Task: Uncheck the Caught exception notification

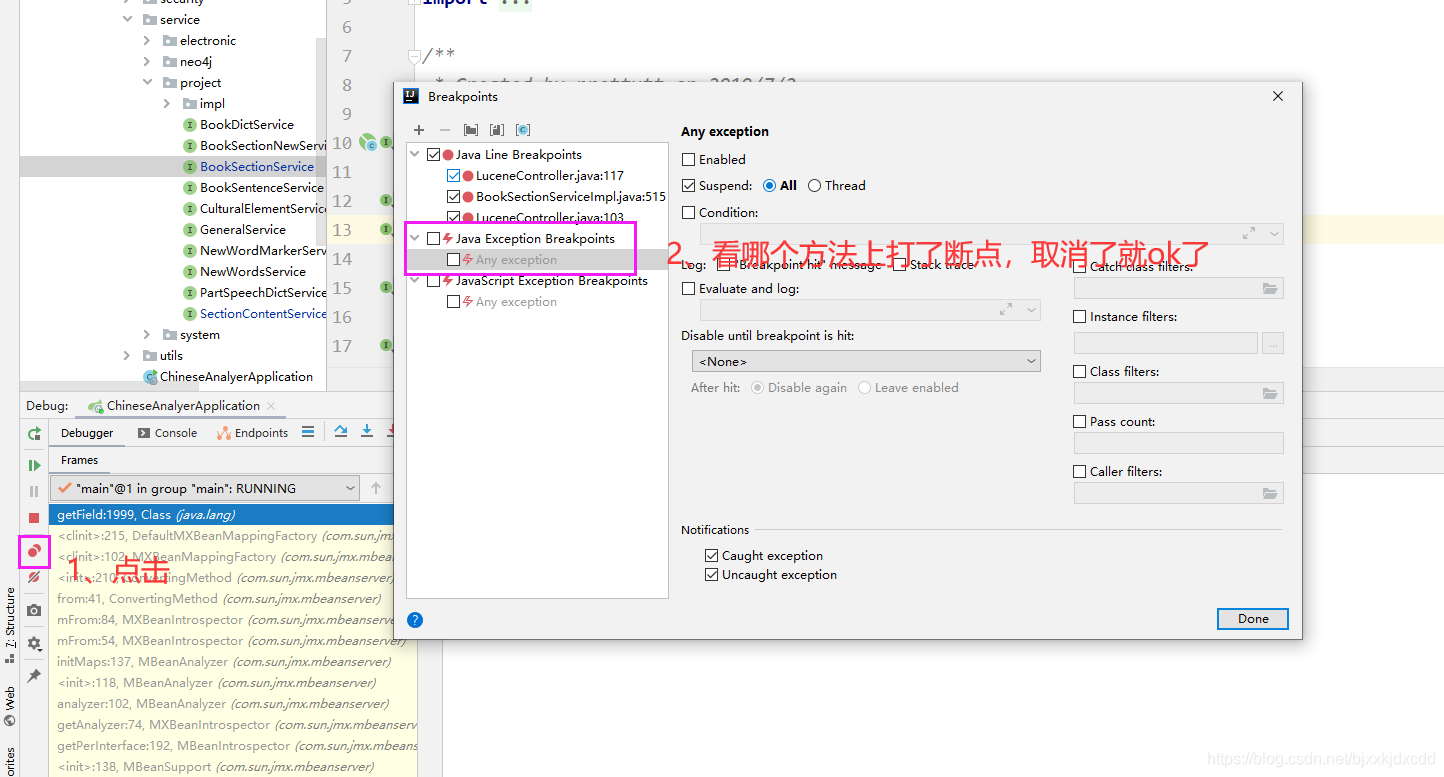Action: coord(711,555)
